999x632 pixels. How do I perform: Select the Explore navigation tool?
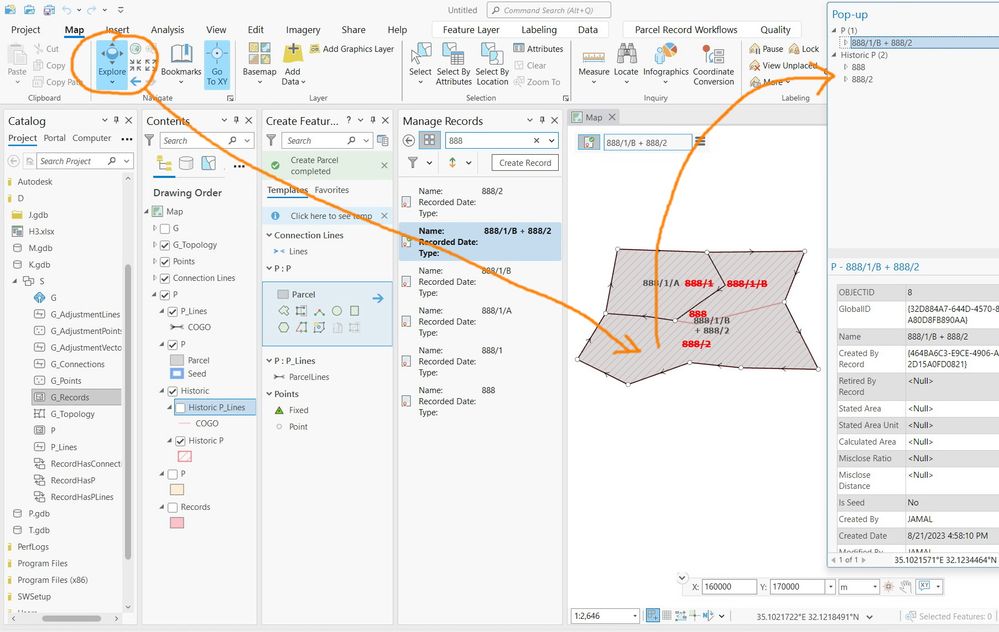point(111,64)
